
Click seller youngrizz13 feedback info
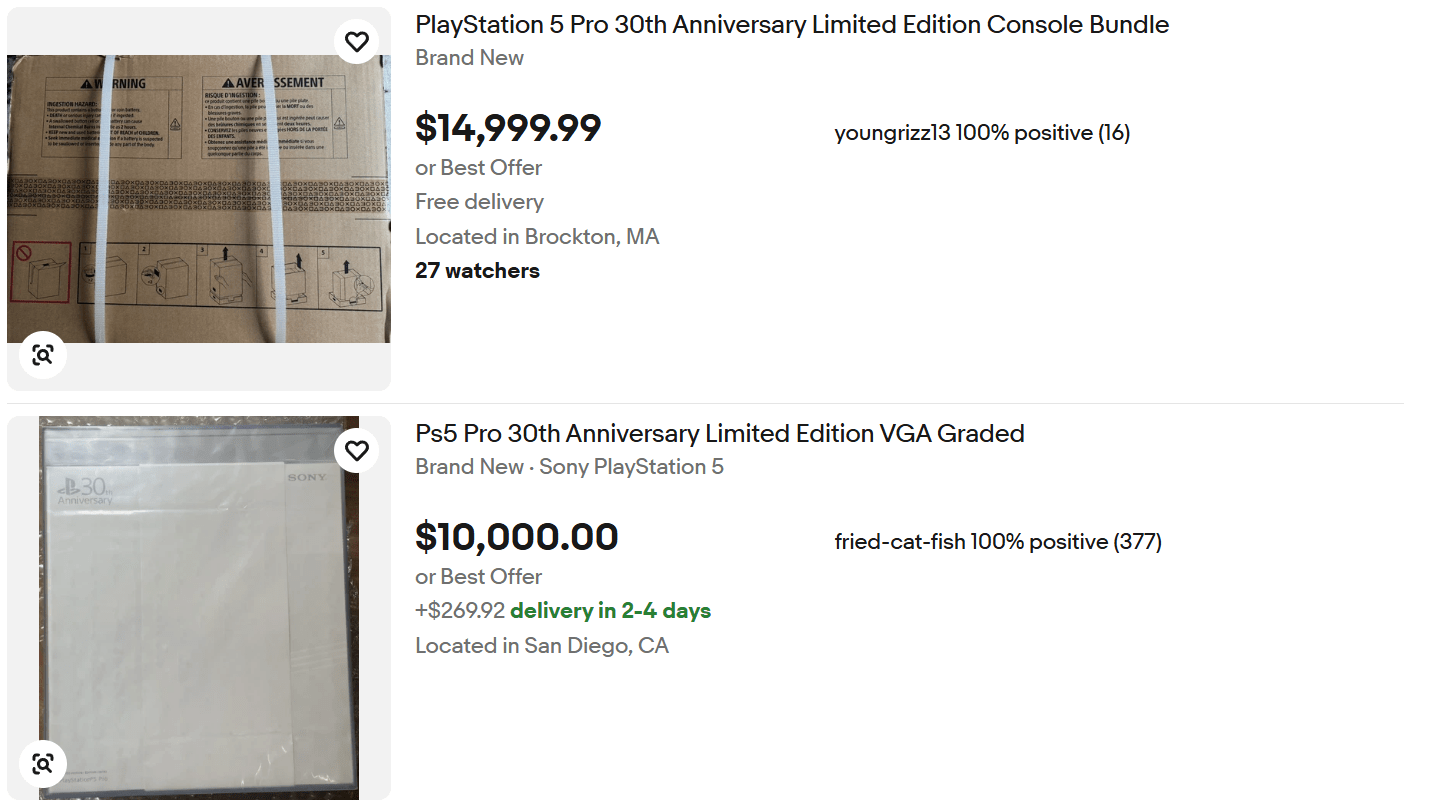(982, 133)
